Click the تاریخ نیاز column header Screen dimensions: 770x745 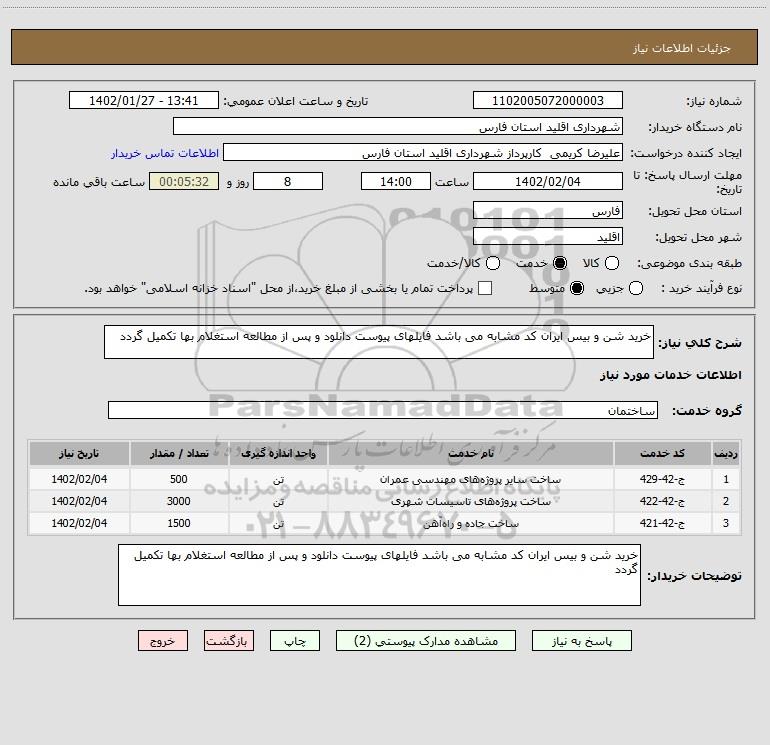click(x=79, y=453)
